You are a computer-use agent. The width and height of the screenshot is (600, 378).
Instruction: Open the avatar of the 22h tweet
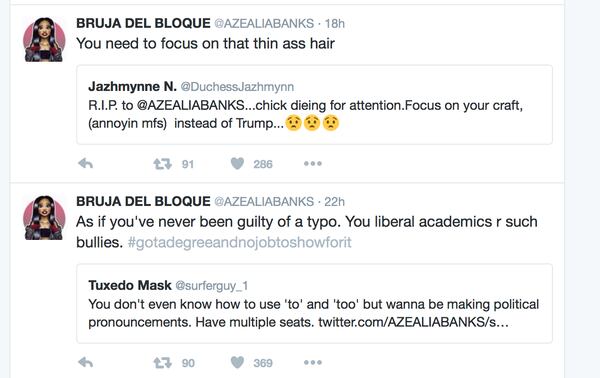44,218
